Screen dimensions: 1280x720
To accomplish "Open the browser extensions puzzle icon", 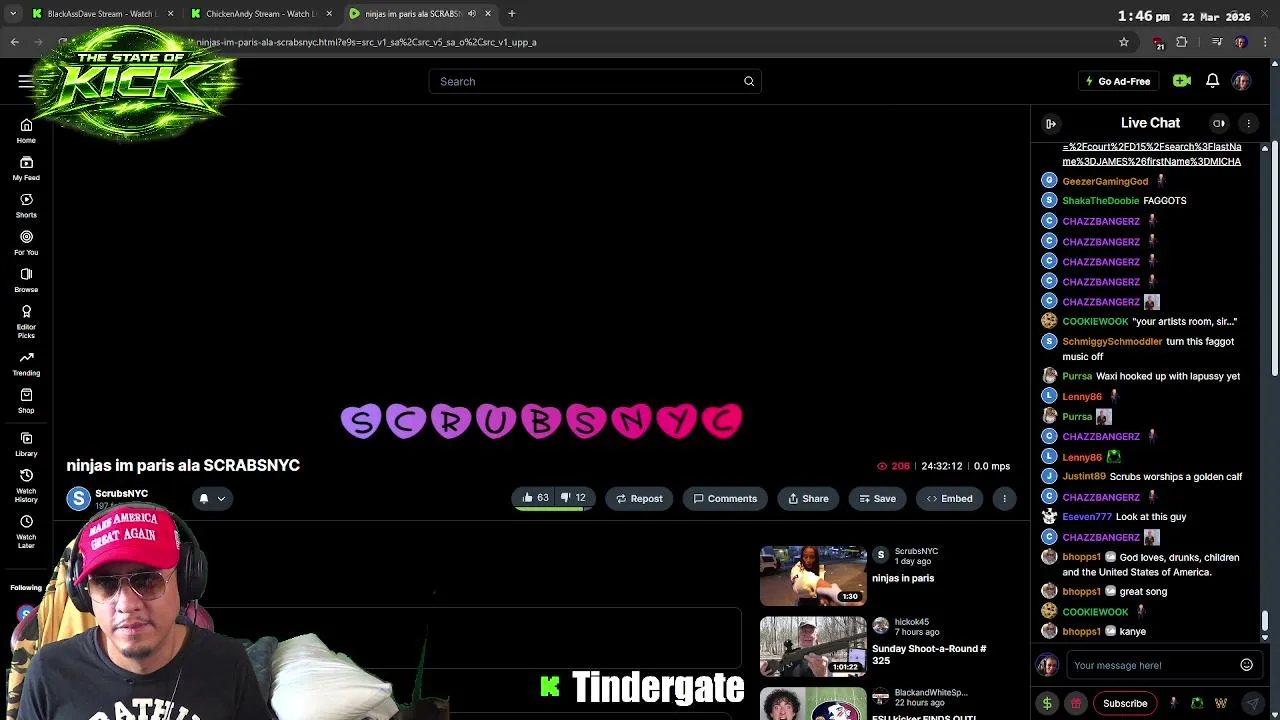I will click(1182, 42).
